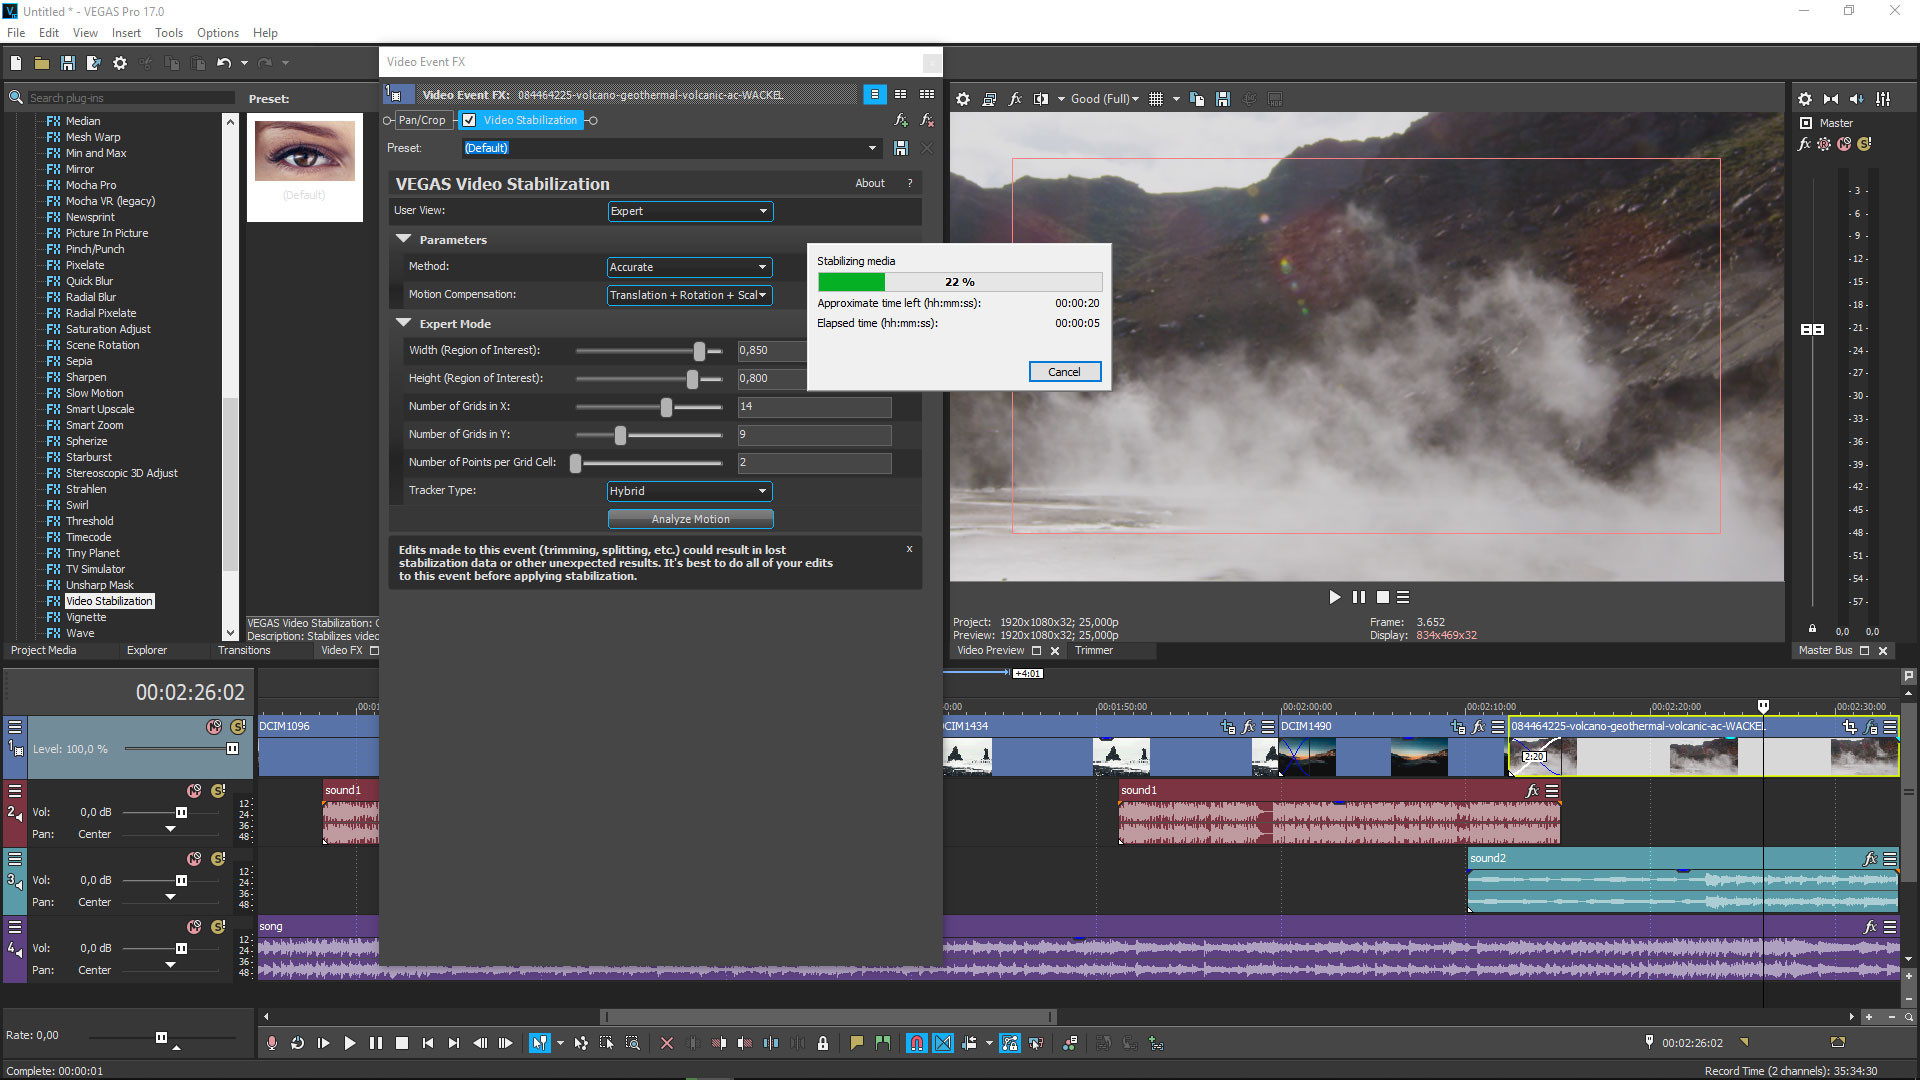Select the Method dropdown for stabilization
The width and height of the screenshot is (1920, 1080).
tap(686, 266)
